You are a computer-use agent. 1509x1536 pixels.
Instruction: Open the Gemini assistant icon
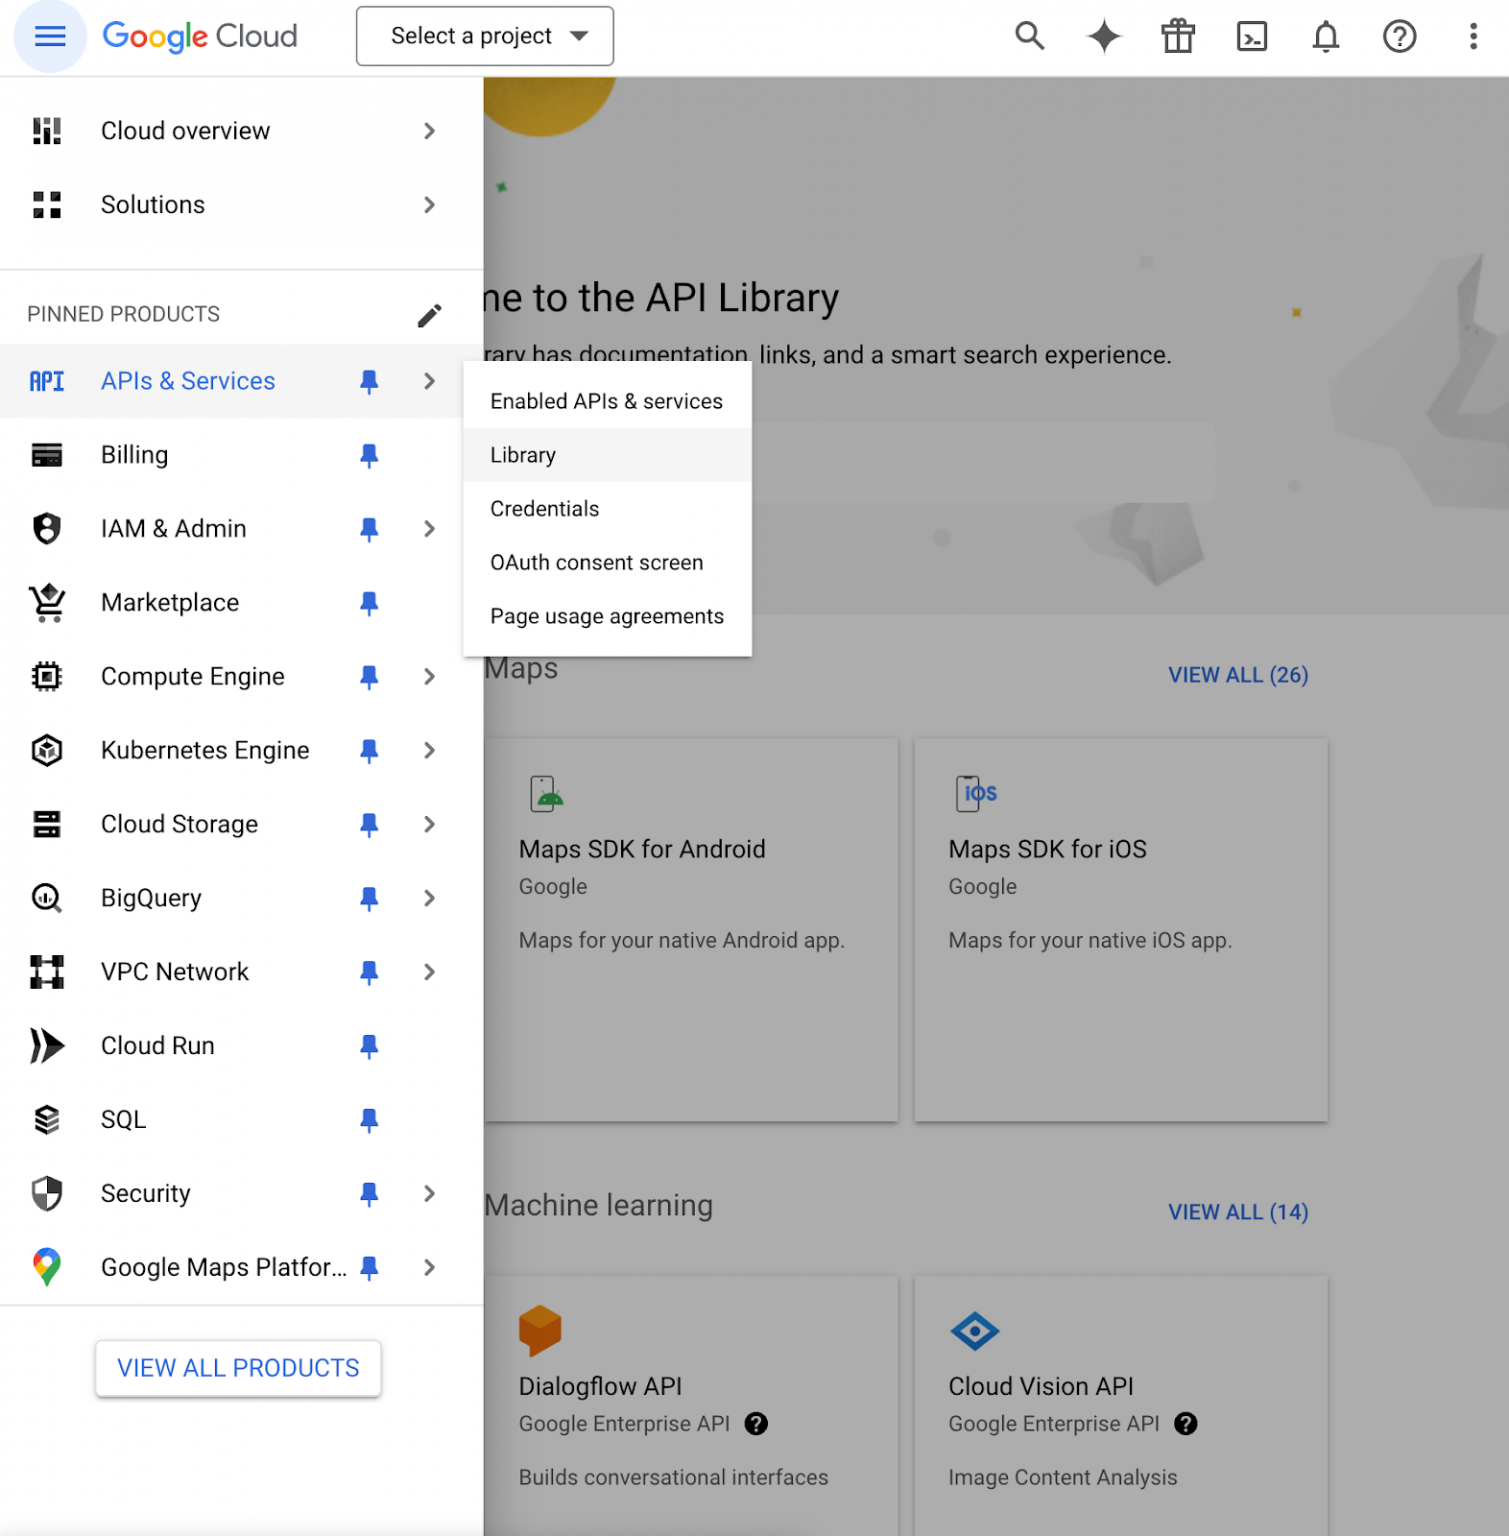coord(1103,36)
